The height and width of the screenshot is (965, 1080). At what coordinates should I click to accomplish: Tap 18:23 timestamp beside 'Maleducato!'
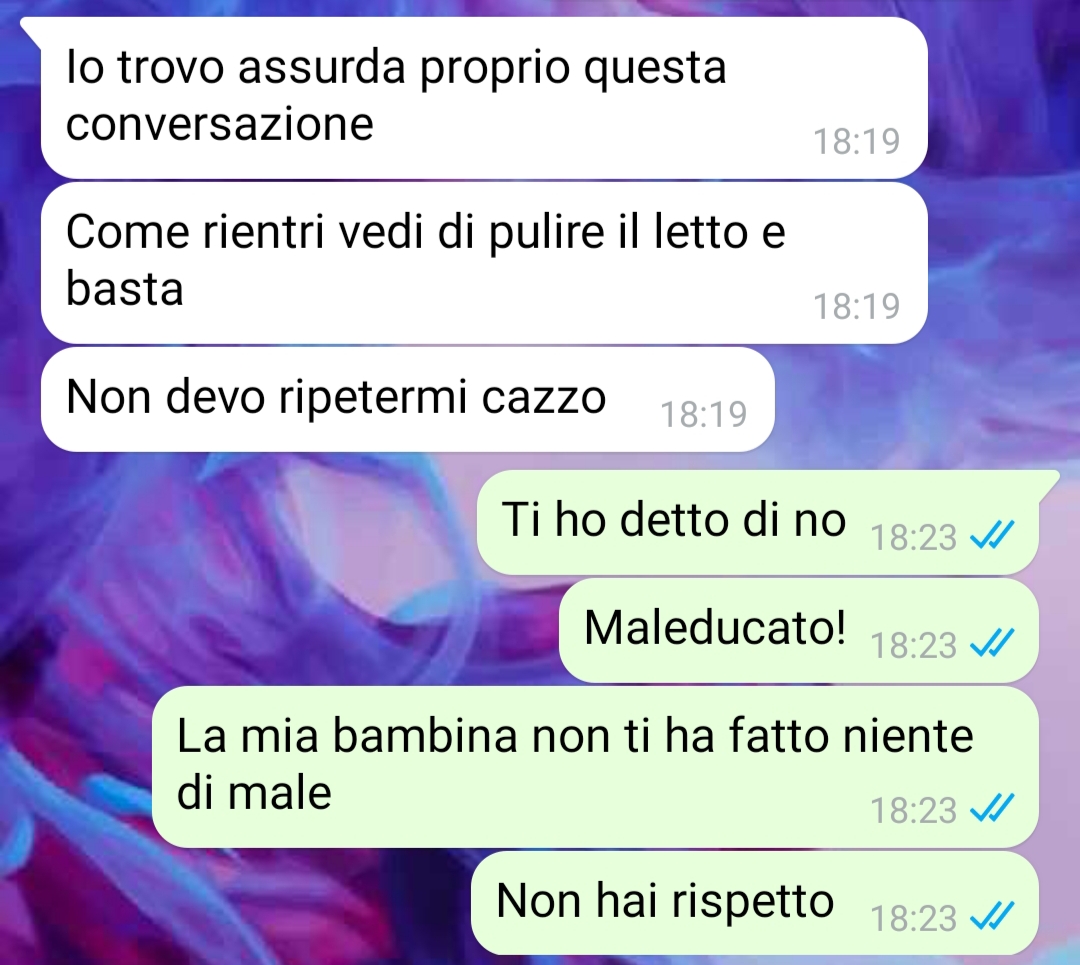click(x=913, y=645)
